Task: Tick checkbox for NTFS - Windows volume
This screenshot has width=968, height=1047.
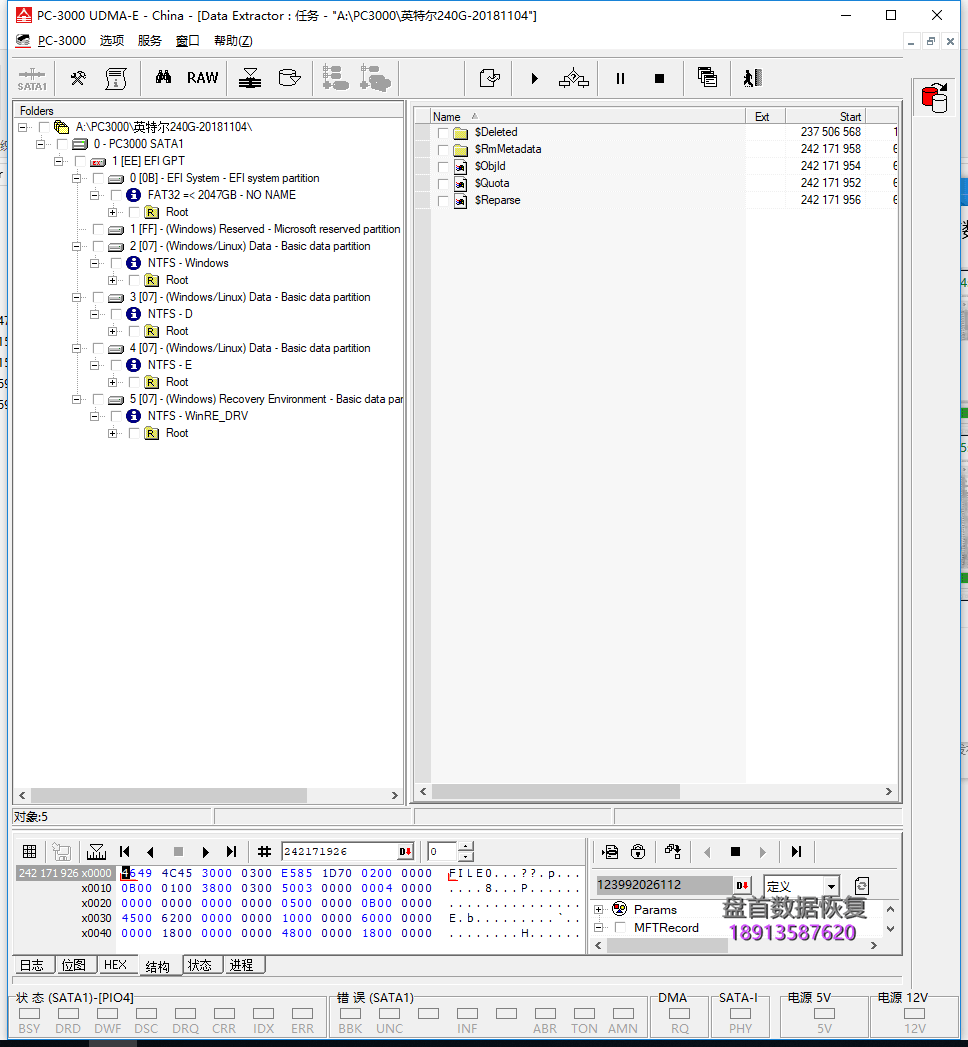Action: click(x=116, y=263)
